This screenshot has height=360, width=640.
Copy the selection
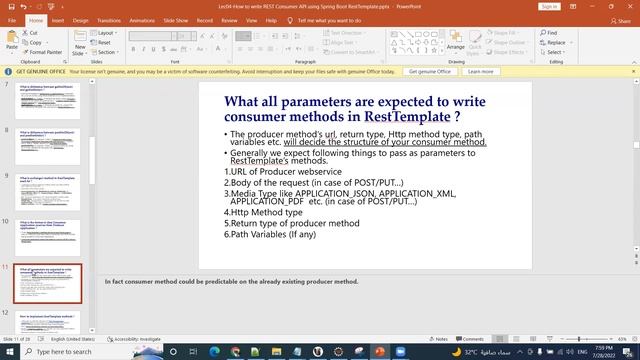(32, 42)
